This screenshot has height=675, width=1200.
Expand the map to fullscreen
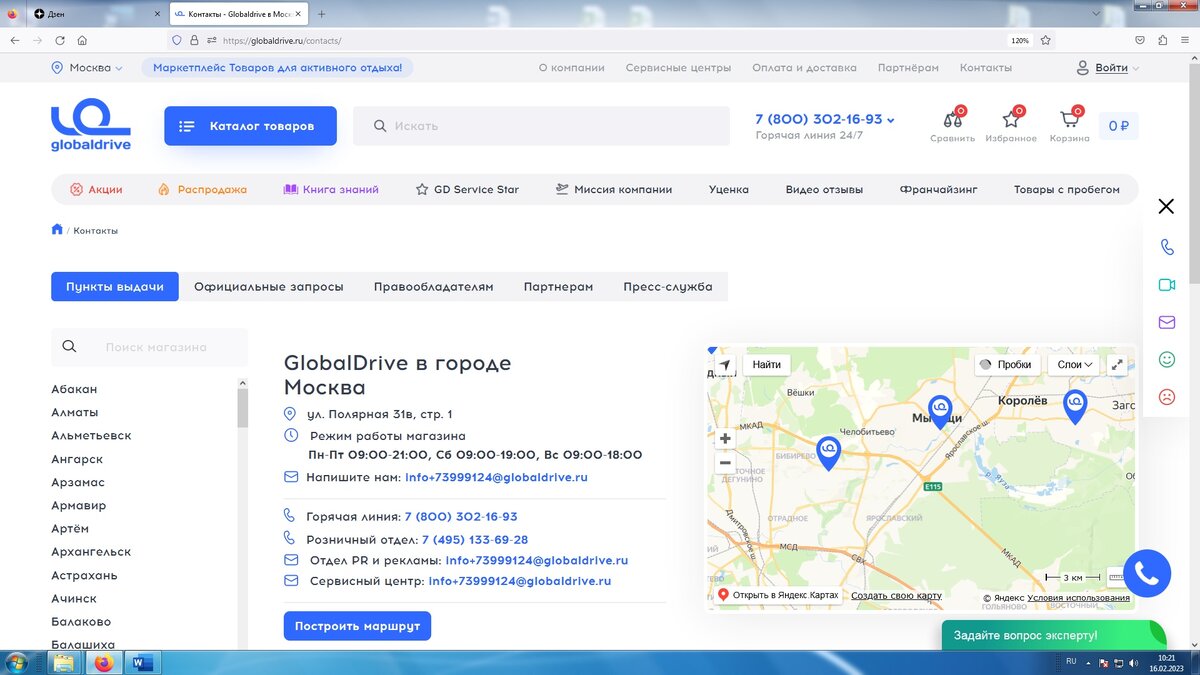[1118, 364]
